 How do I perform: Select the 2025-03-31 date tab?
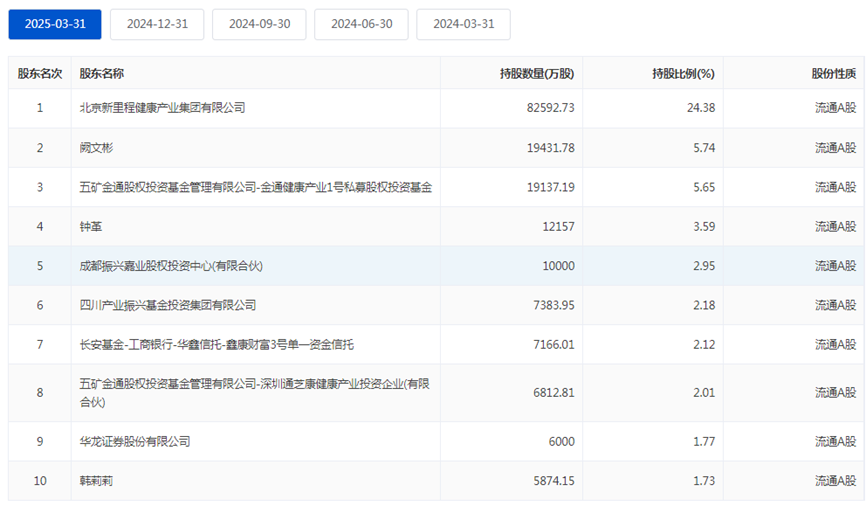[55, 24]
